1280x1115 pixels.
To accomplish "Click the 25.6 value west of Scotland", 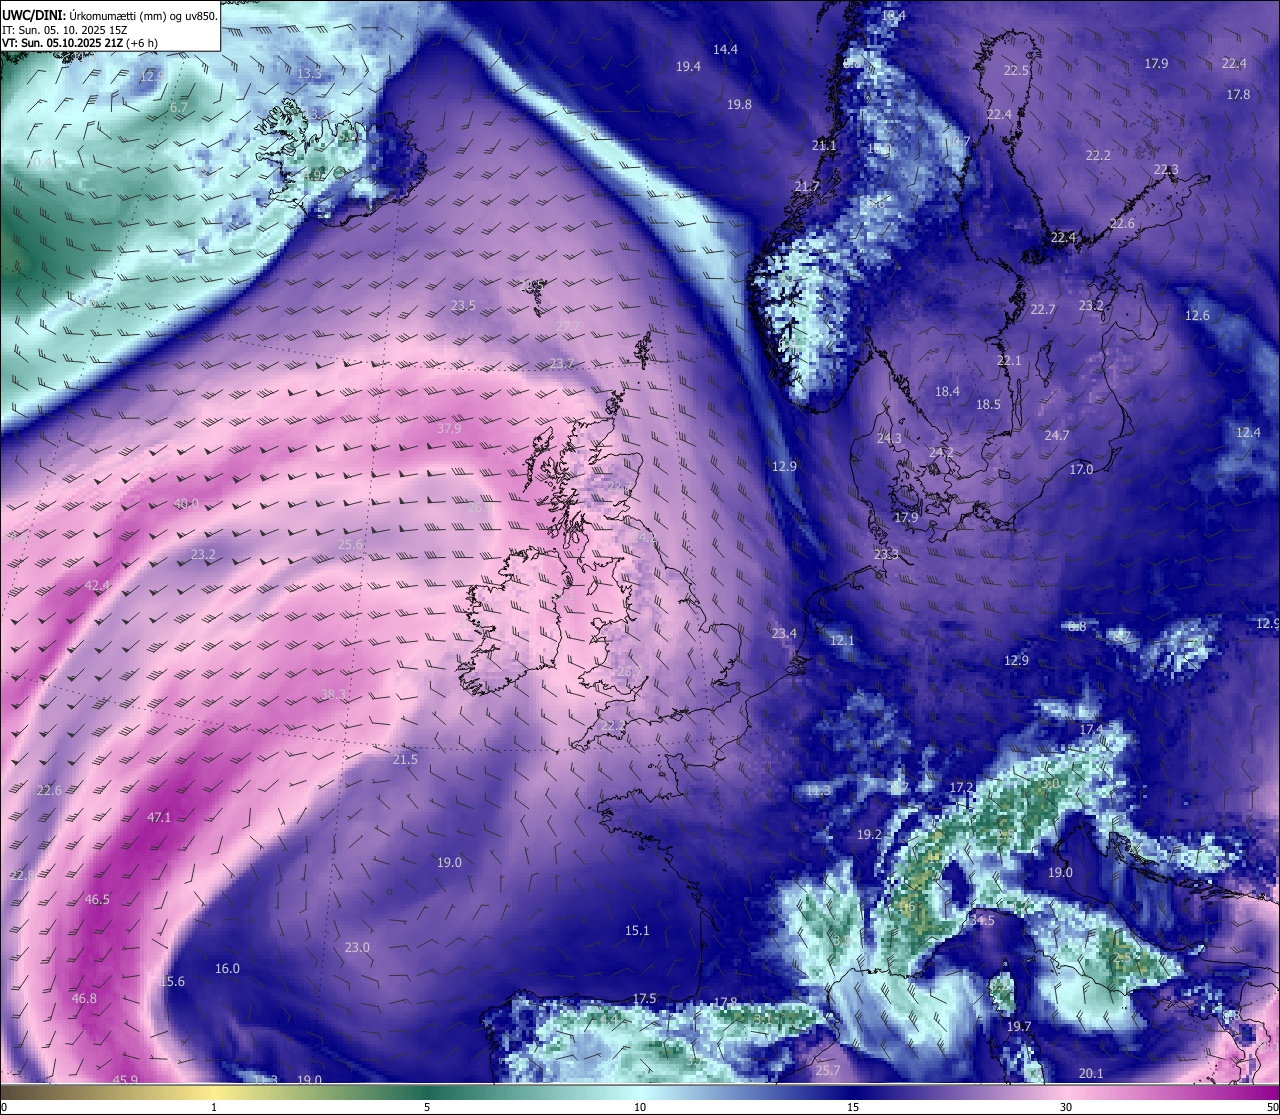I will (x=350, y=544).
